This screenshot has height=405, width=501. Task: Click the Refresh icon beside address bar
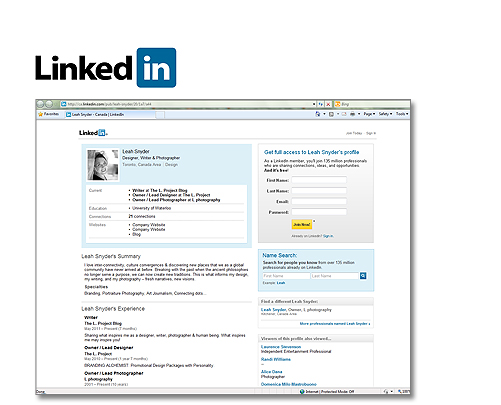point(320,104)
